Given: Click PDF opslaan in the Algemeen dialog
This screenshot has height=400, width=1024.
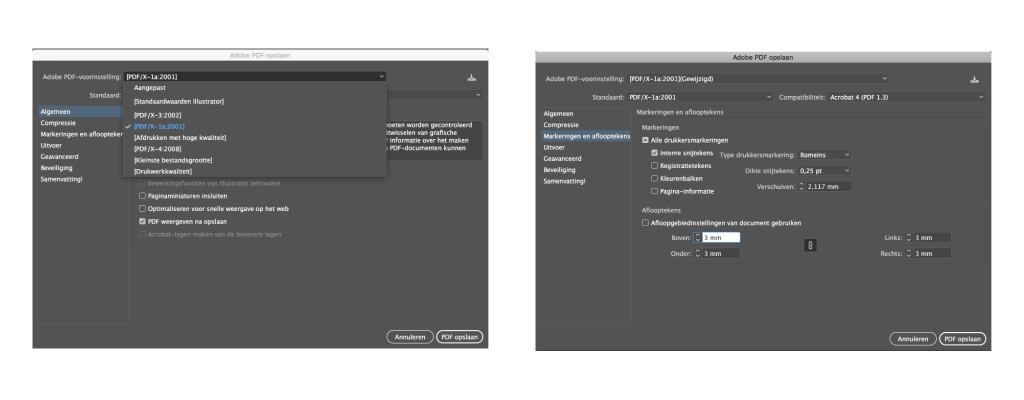Looking at the screenshot, I should click(460, 337).
